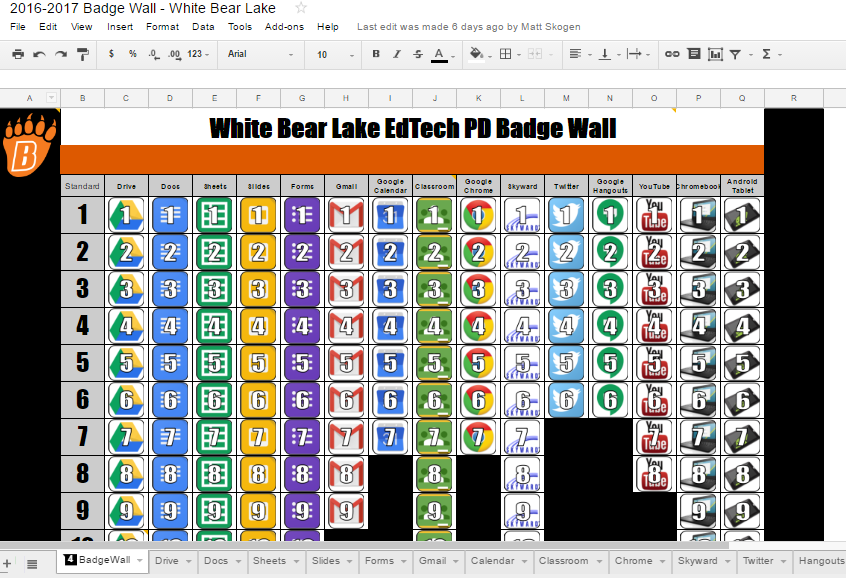Open the last edit revision history link
Viewport: 846px width, 578px height.
pos(469,26)
